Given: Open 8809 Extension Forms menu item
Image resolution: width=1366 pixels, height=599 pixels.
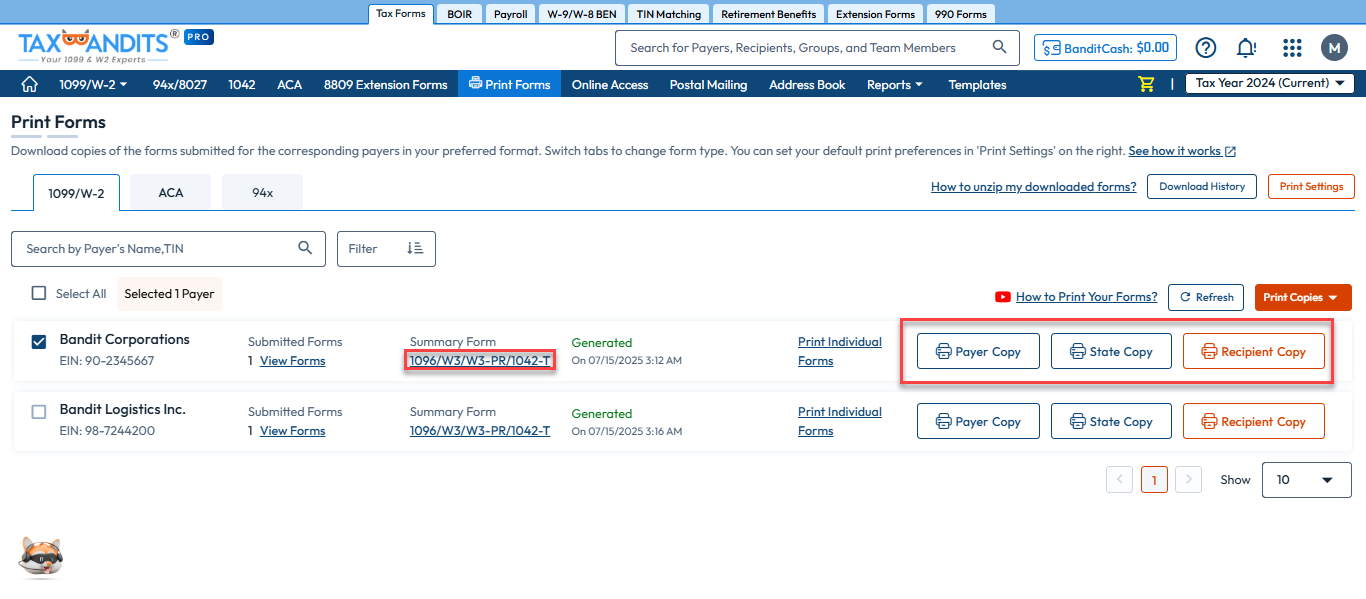Looking at the screenshot, I should (x=386, y=84).
